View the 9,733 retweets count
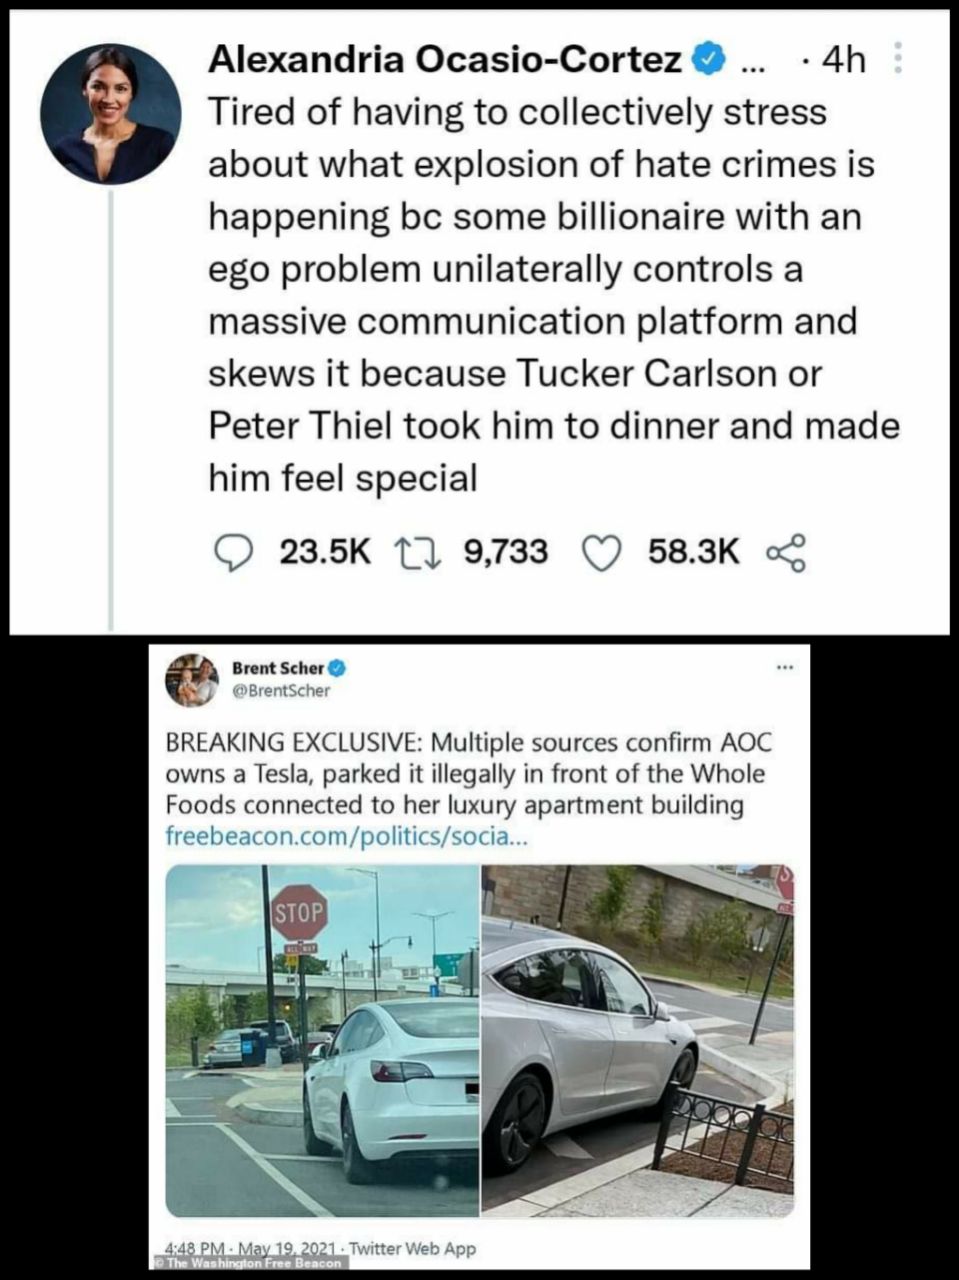 point(506,552)
